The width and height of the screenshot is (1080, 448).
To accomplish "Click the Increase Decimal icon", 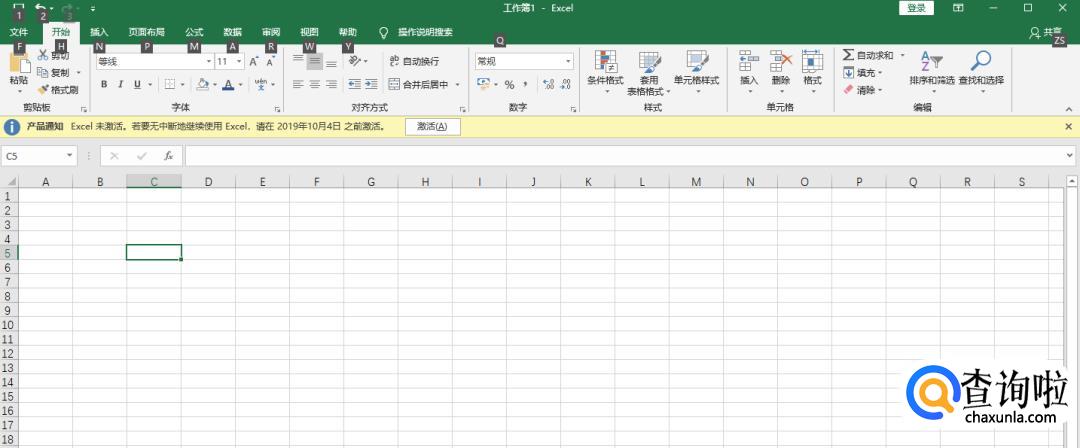I will click(x=549, y=84).
